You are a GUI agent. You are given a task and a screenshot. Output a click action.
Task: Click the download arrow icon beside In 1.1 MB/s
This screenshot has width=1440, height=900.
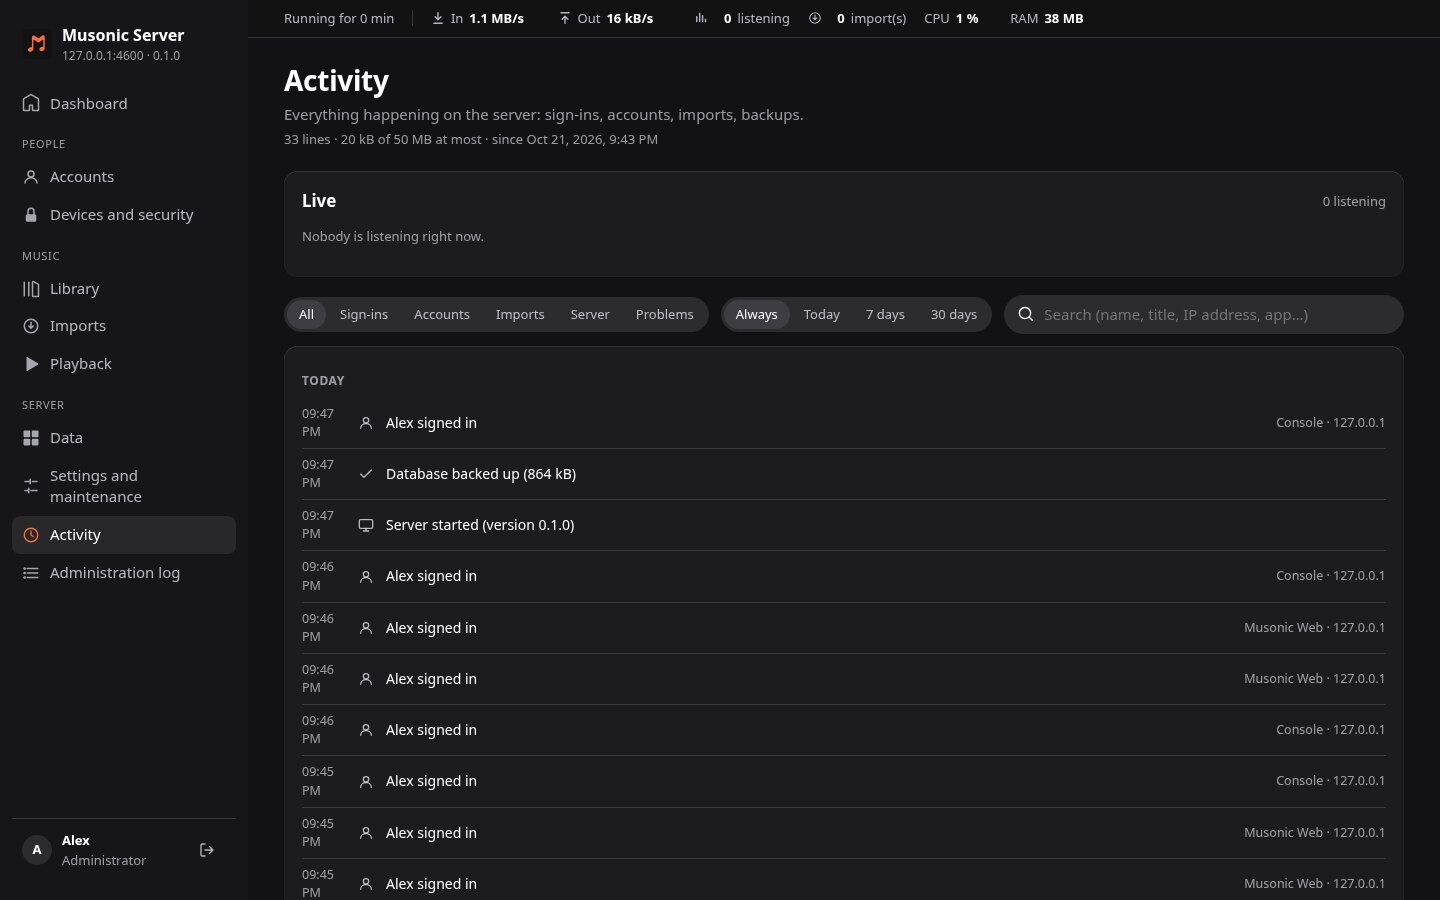[437, 18]
